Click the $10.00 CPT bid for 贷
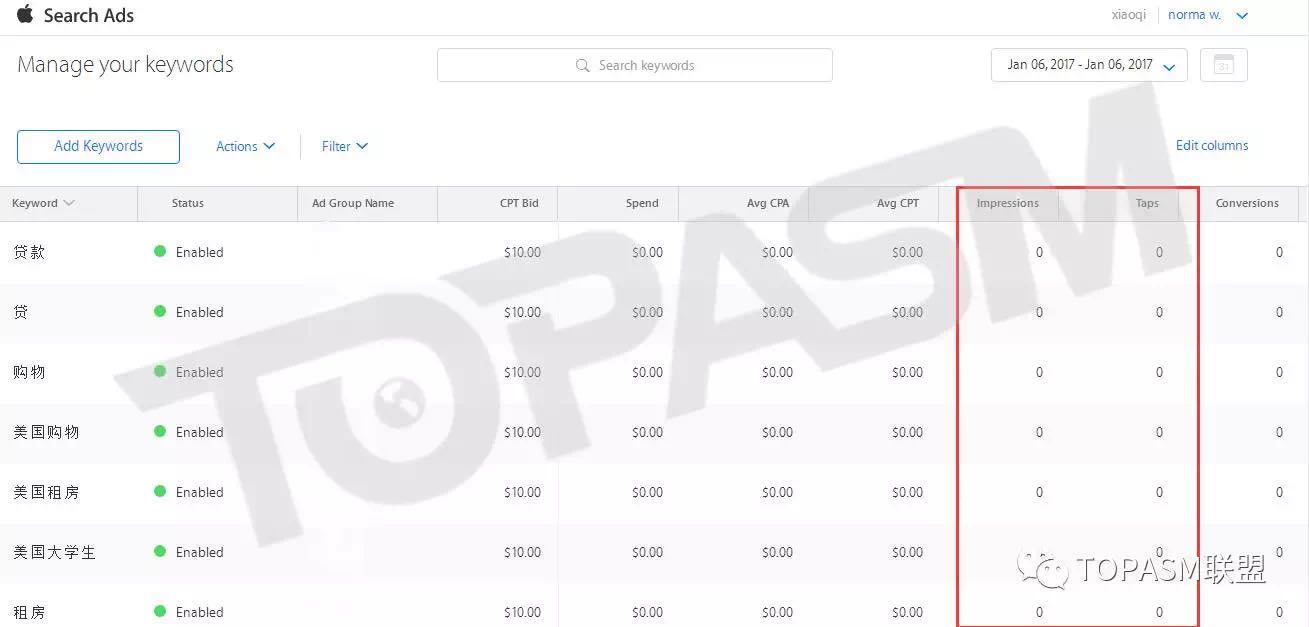The width and height of the screenshot is (1309, 627). click(522, 312)
